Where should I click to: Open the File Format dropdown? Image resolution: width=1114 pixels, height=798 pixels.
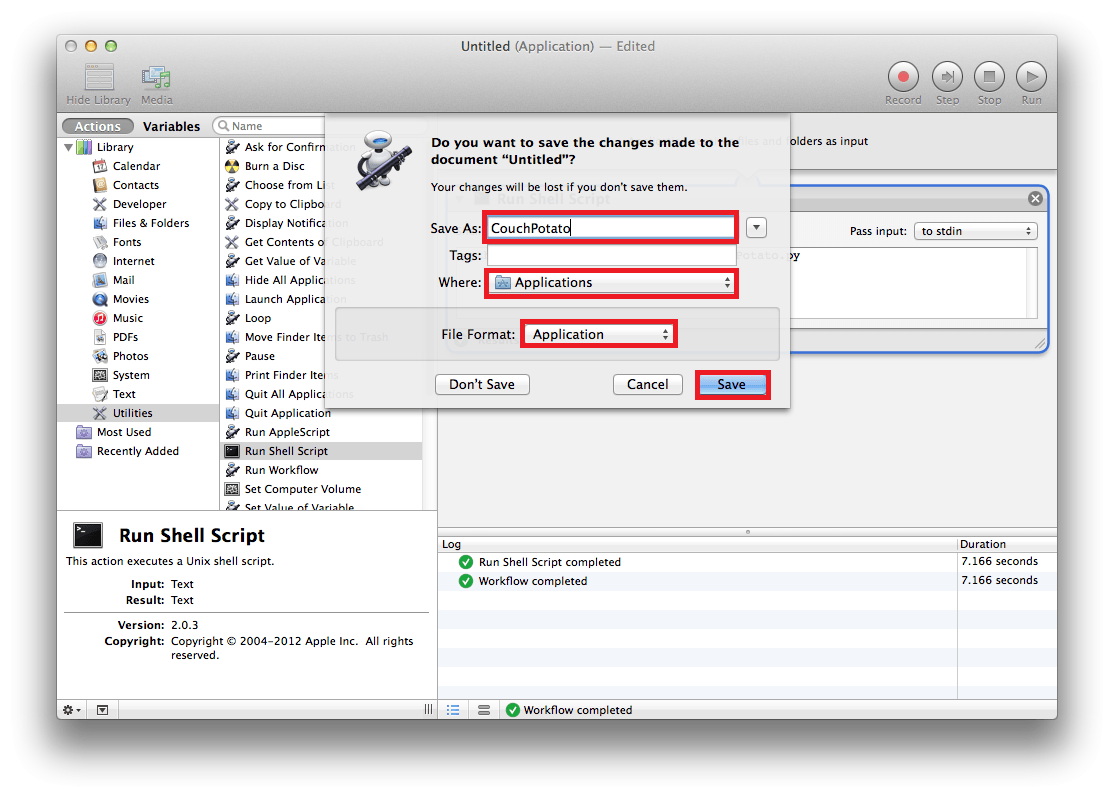(599, 334)
